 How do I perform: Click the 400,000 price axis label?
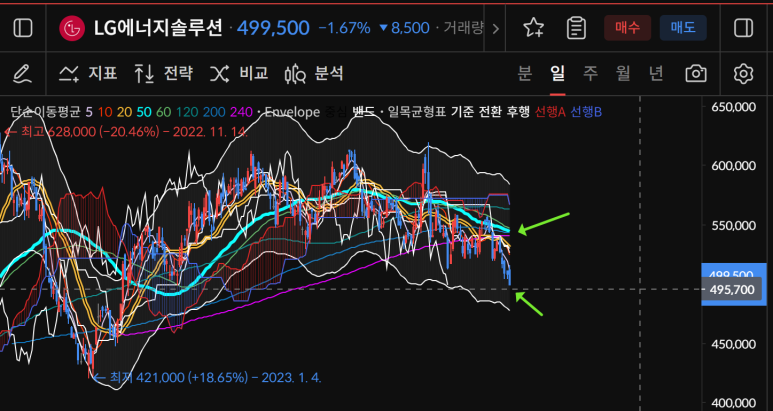[x=734, y=403]
